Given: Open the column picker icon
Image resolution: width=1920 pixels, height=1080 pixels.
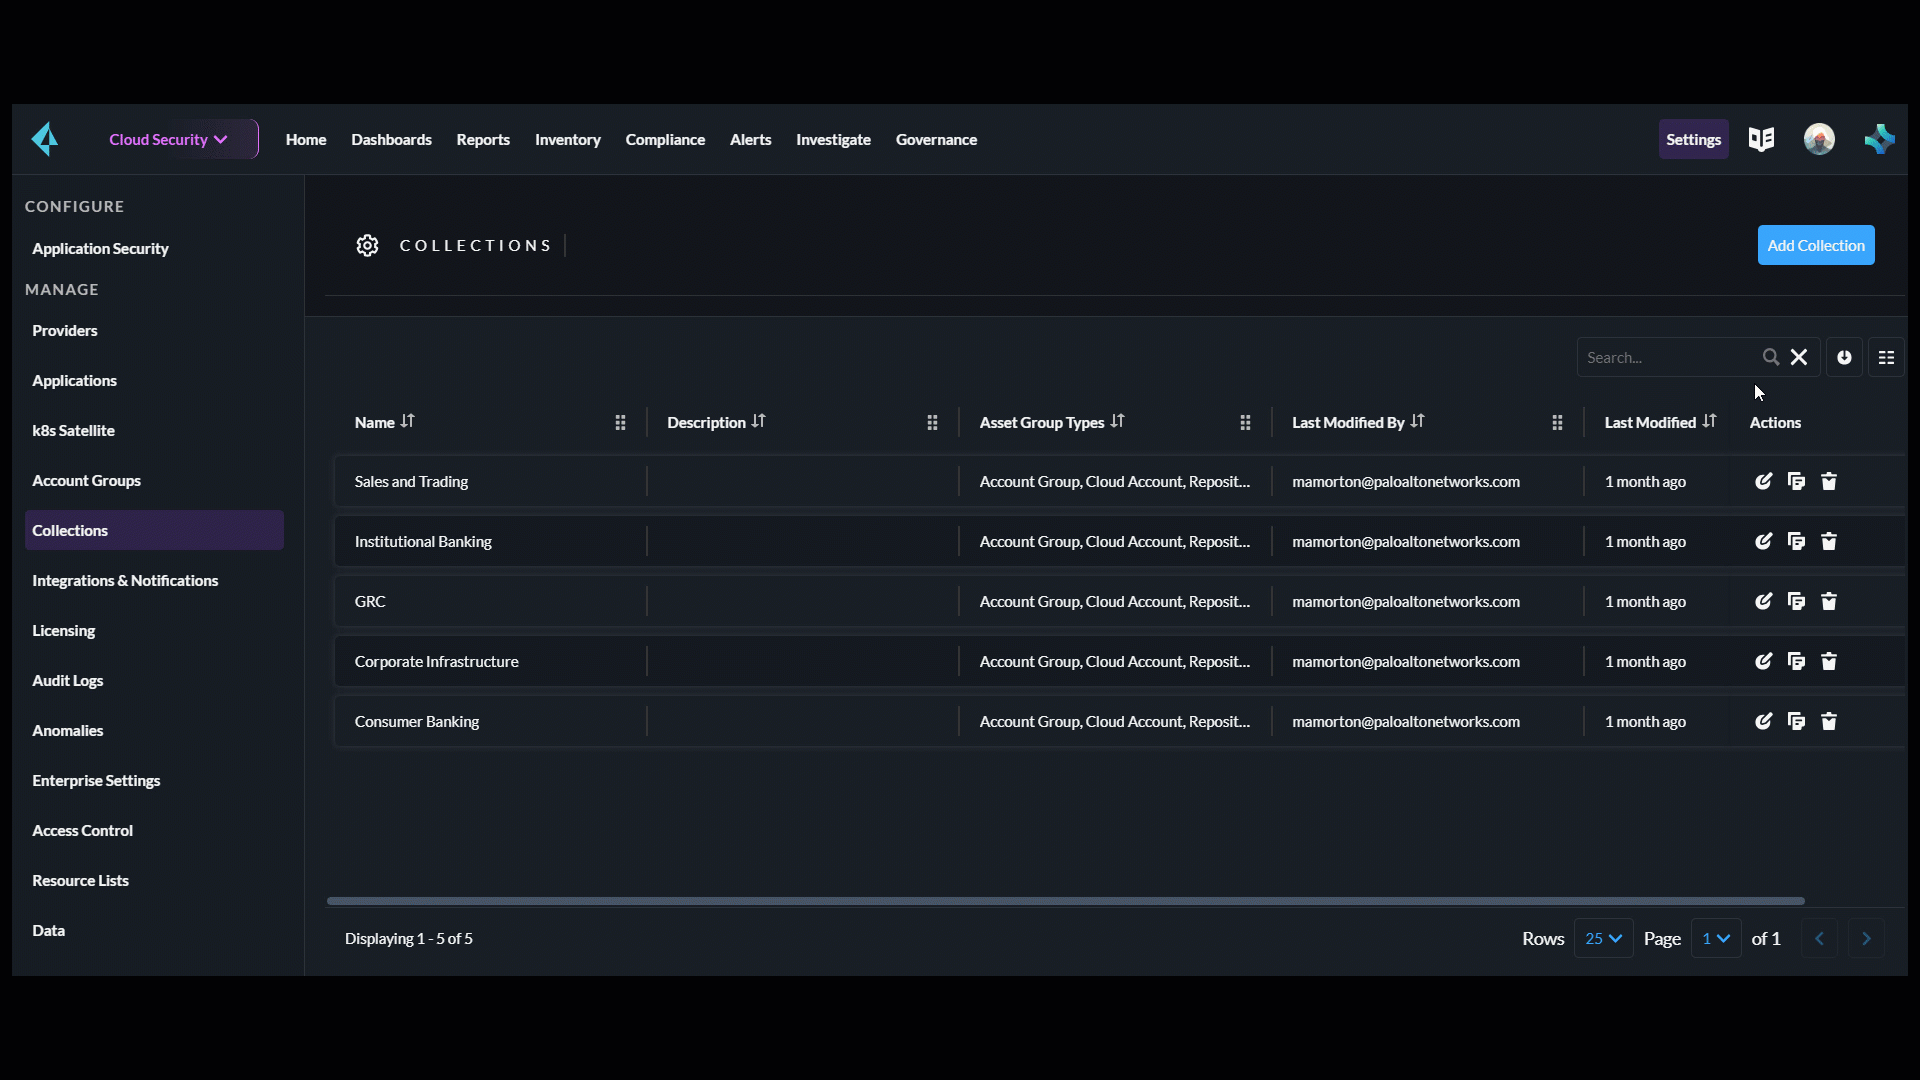Looking at the screenshot, I should pos(1886,357).
